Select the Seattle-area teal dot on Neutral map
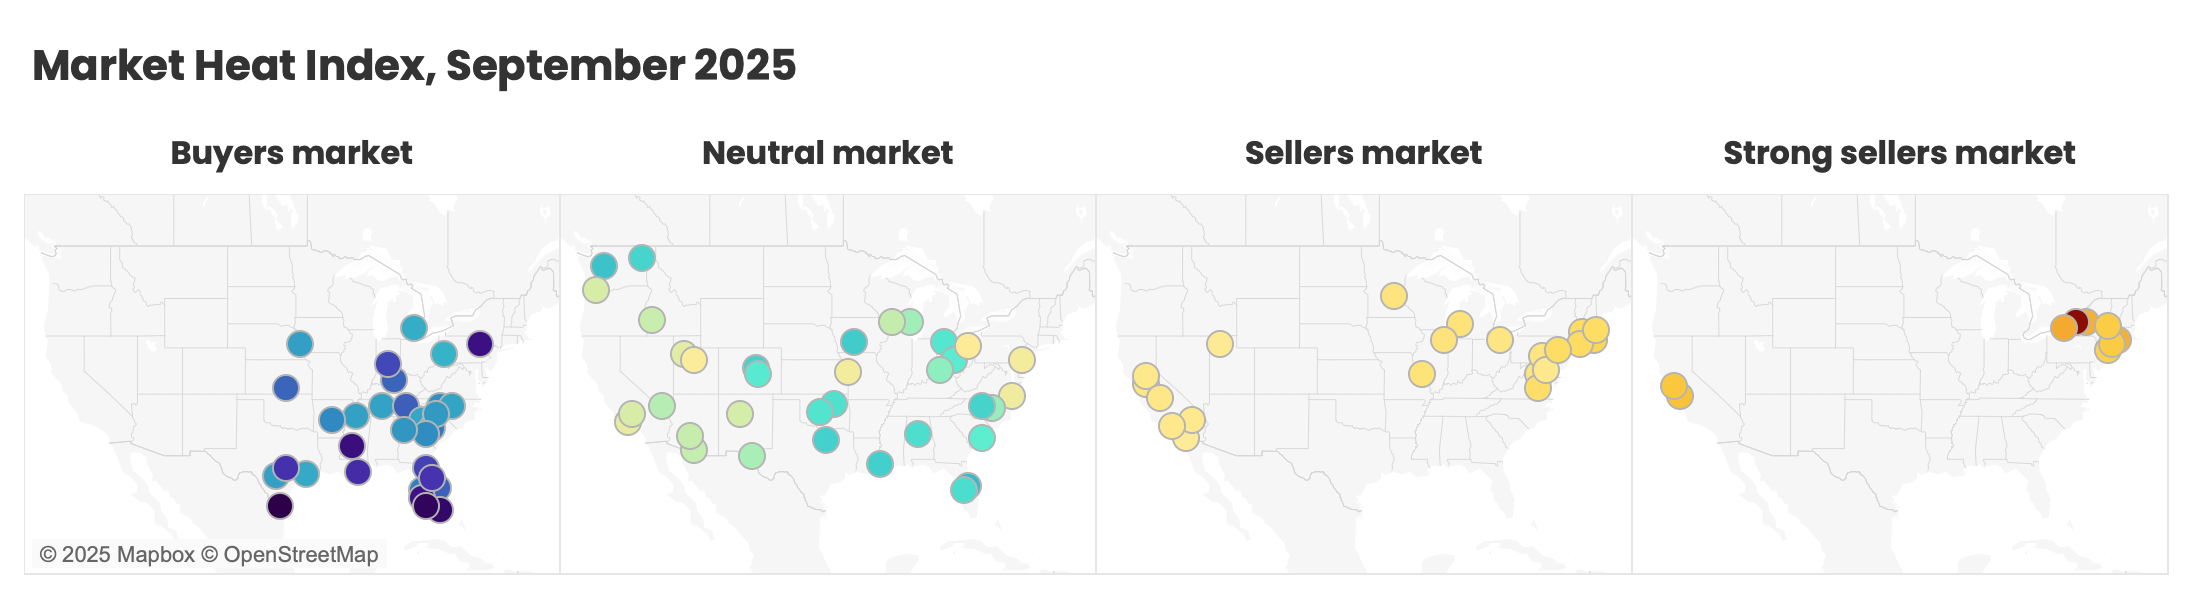This screenshot has height=600, width=2200. point(604,265)
